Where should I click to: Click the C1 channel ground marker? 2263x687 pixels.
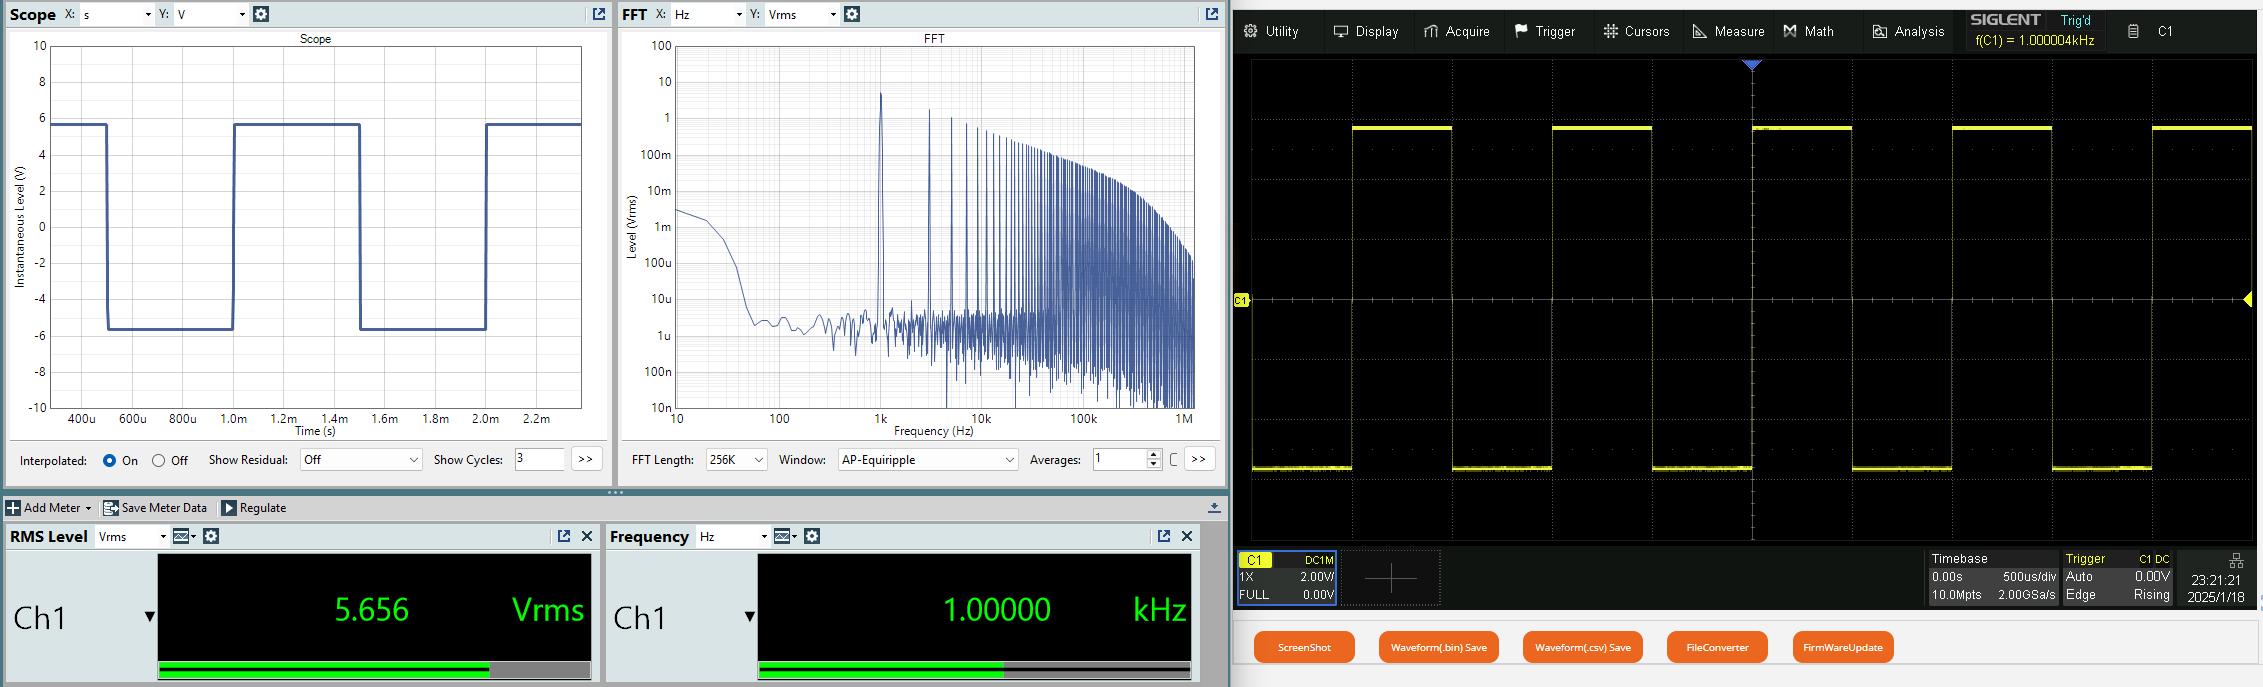coord(1241,300)
